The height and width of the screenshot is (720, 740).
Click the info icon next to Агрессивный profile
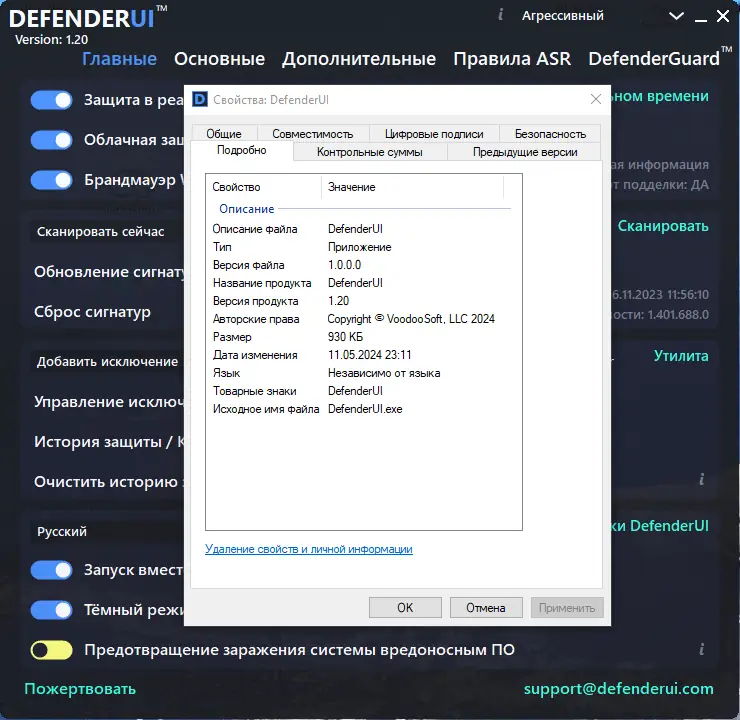pos(500,15)
